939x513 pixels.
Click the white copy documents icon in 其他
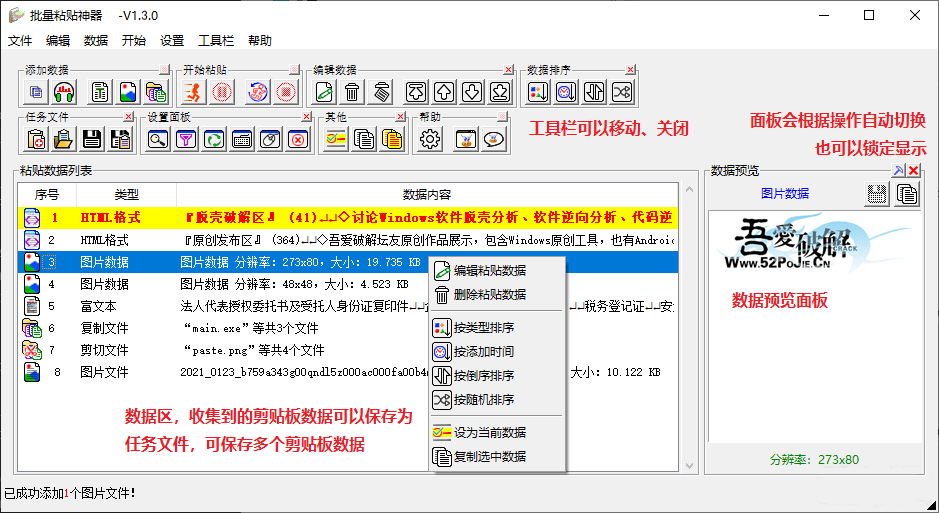click(x=364, y=139)
